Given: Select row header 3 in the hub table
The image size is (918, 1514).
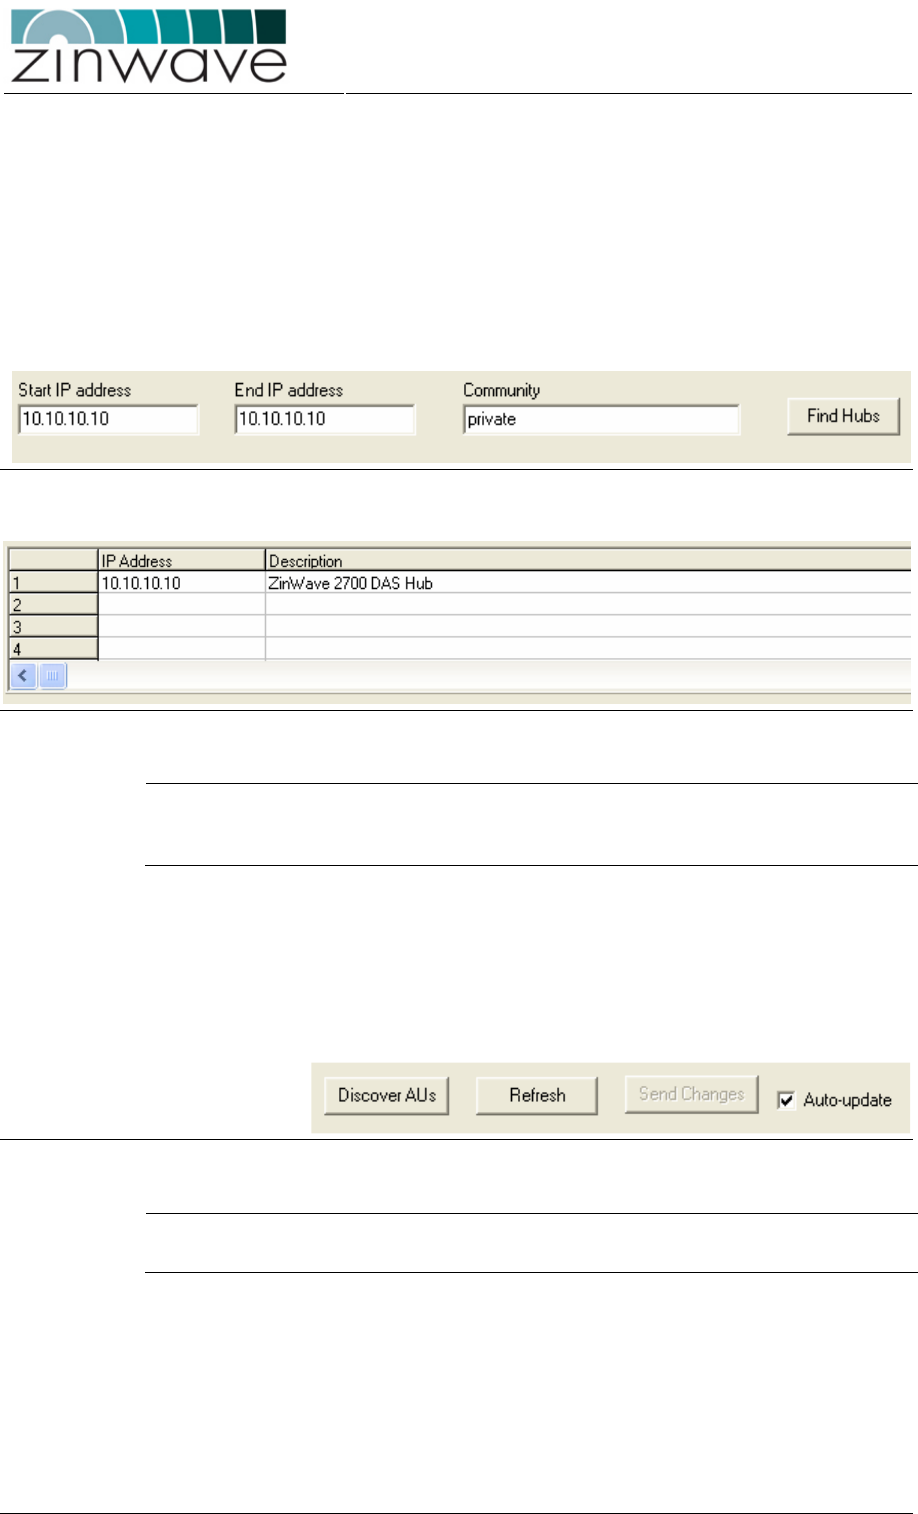Looking at the screenshot, I should point(54,626).
